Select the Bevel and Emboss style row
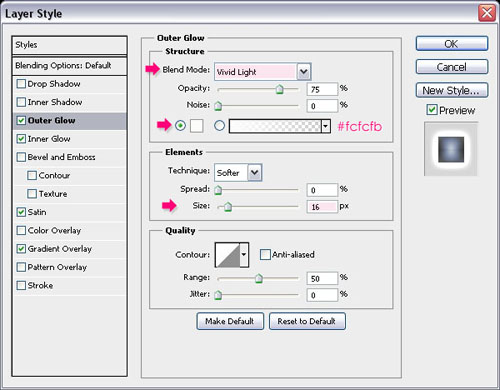Screen dimensions: 500x390 point(70,157)
